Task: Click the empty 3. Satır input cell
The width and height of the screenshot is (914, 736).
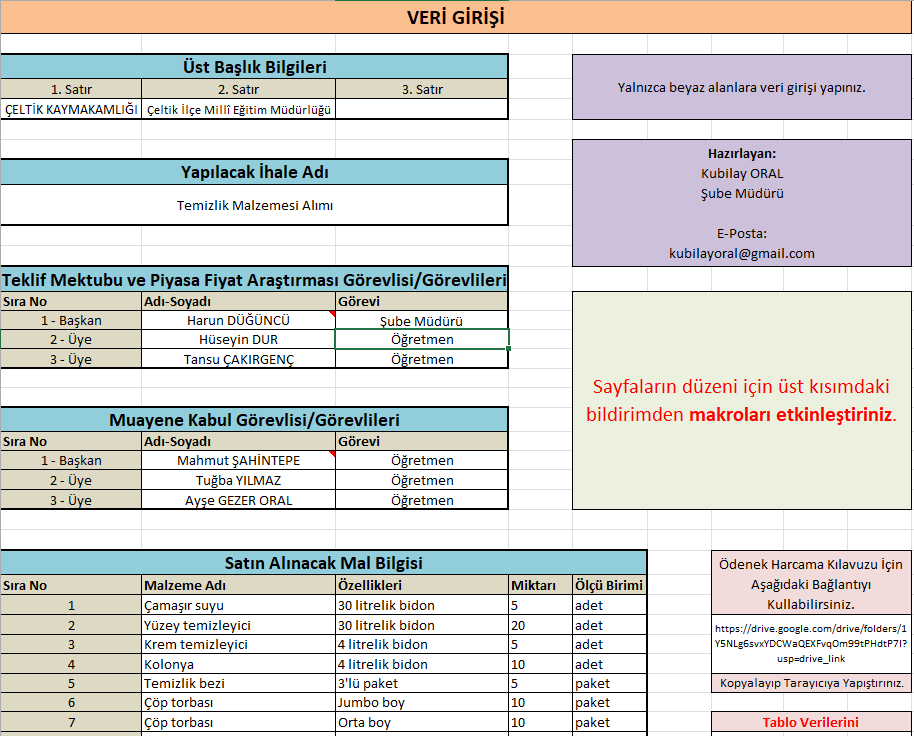Action: pos(421,109)
